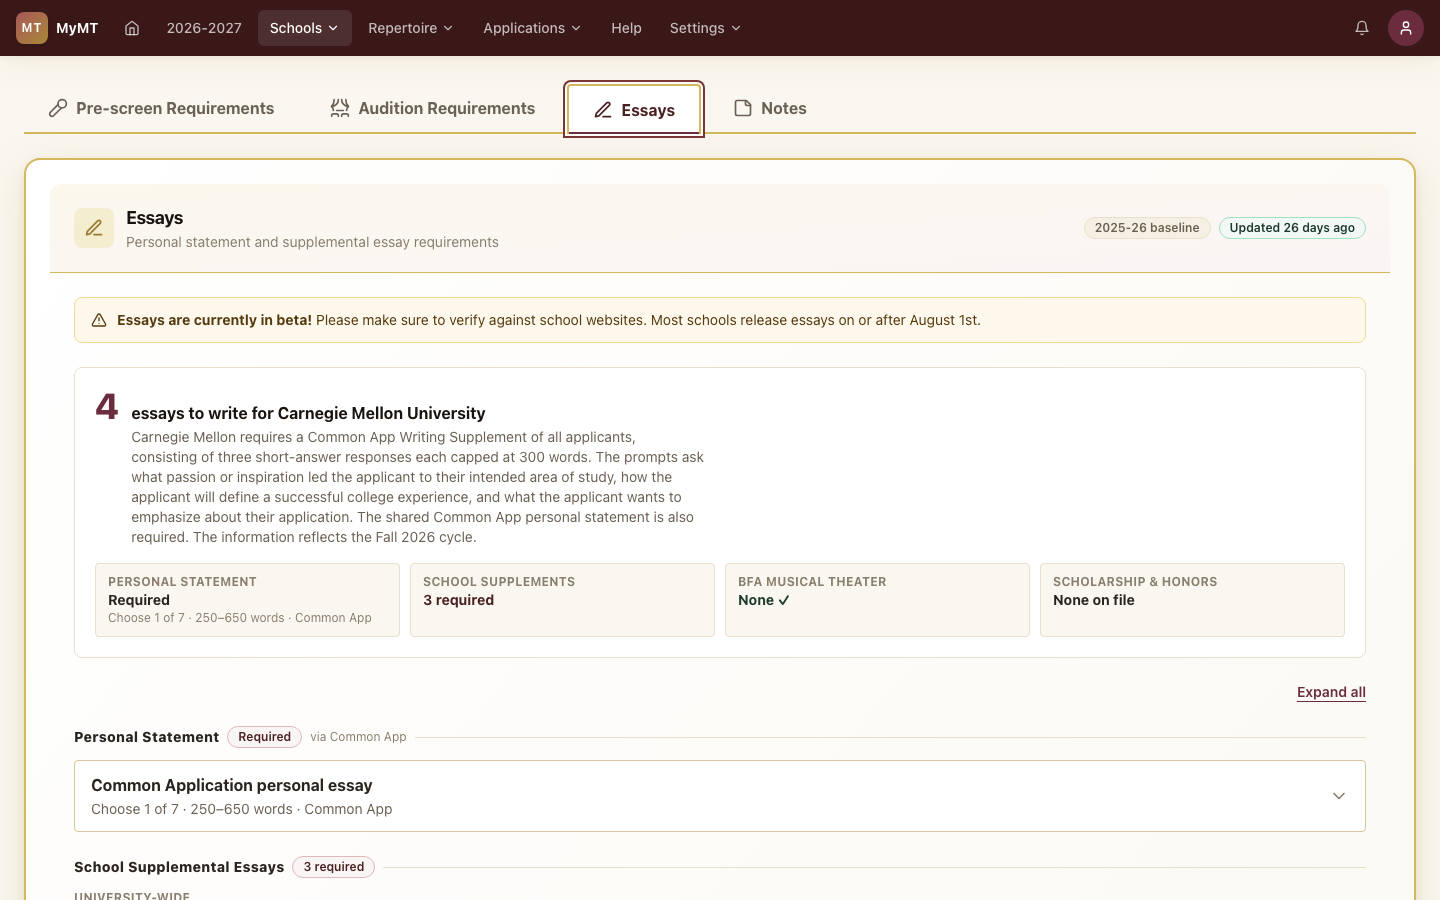Screen dimensions: 1440x900
Task: Open the Schools dropdown menu
Action: (x=305, y=28)
